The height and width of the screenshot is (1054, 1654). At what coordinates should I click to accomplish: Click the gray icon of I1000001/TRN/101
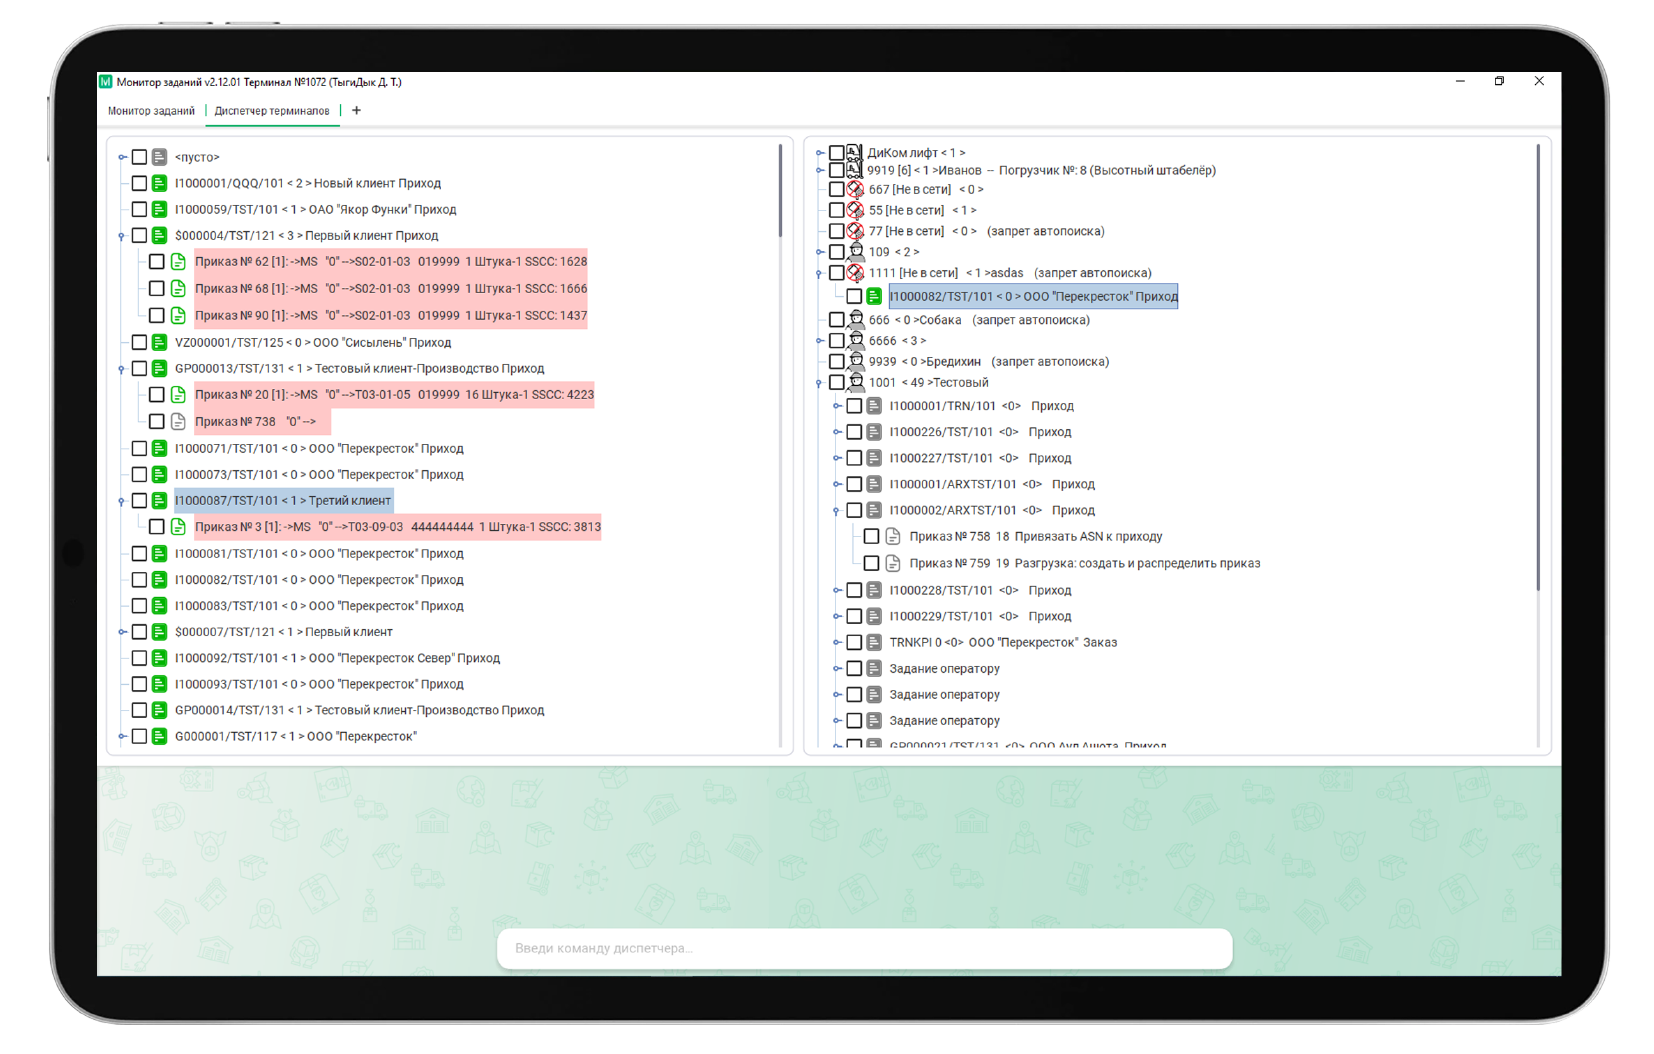point(874,406)
